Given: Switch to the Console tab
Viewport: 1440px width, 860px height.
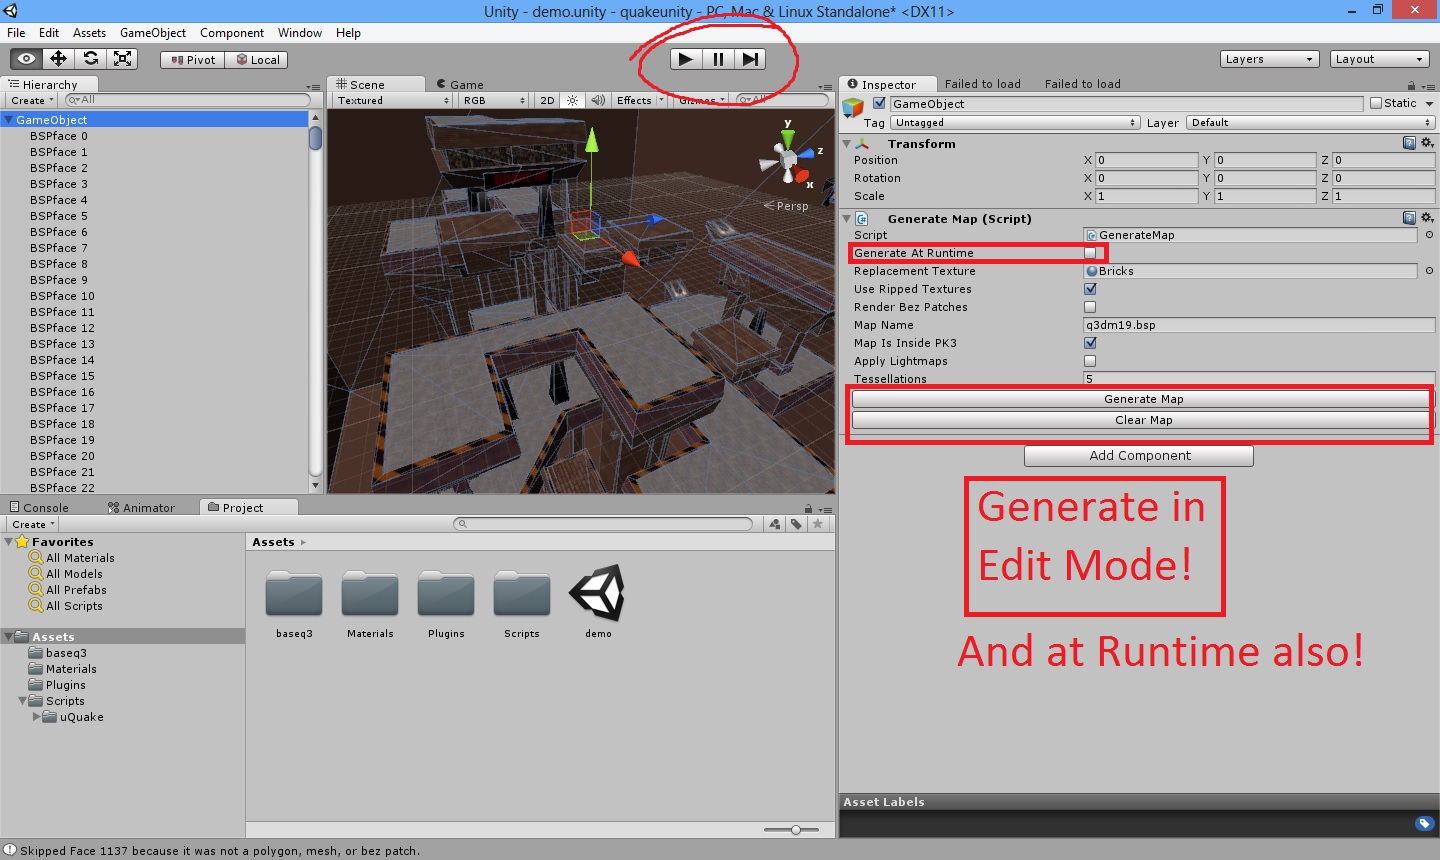Looking at the screenshot, I should click(40, 508).
